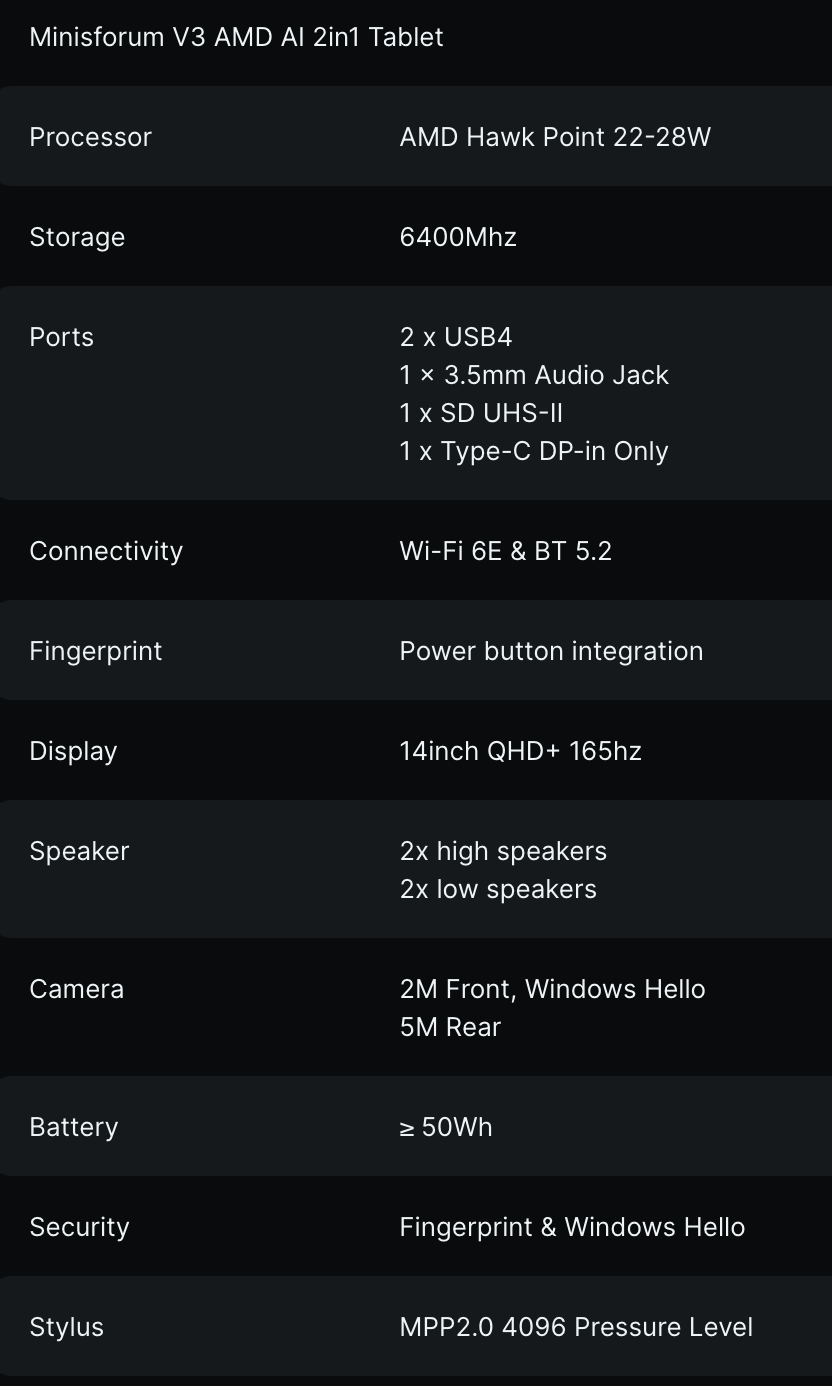Select the Stylus row label
The image size is (832, 1386).
(x=66, y=1327)
